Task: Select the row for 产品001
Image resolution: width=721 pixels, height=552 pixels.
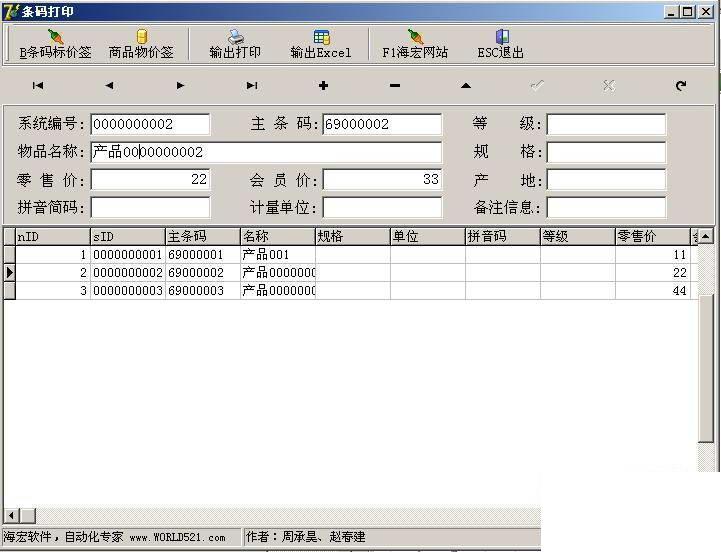Action: (x=351, y=254)
